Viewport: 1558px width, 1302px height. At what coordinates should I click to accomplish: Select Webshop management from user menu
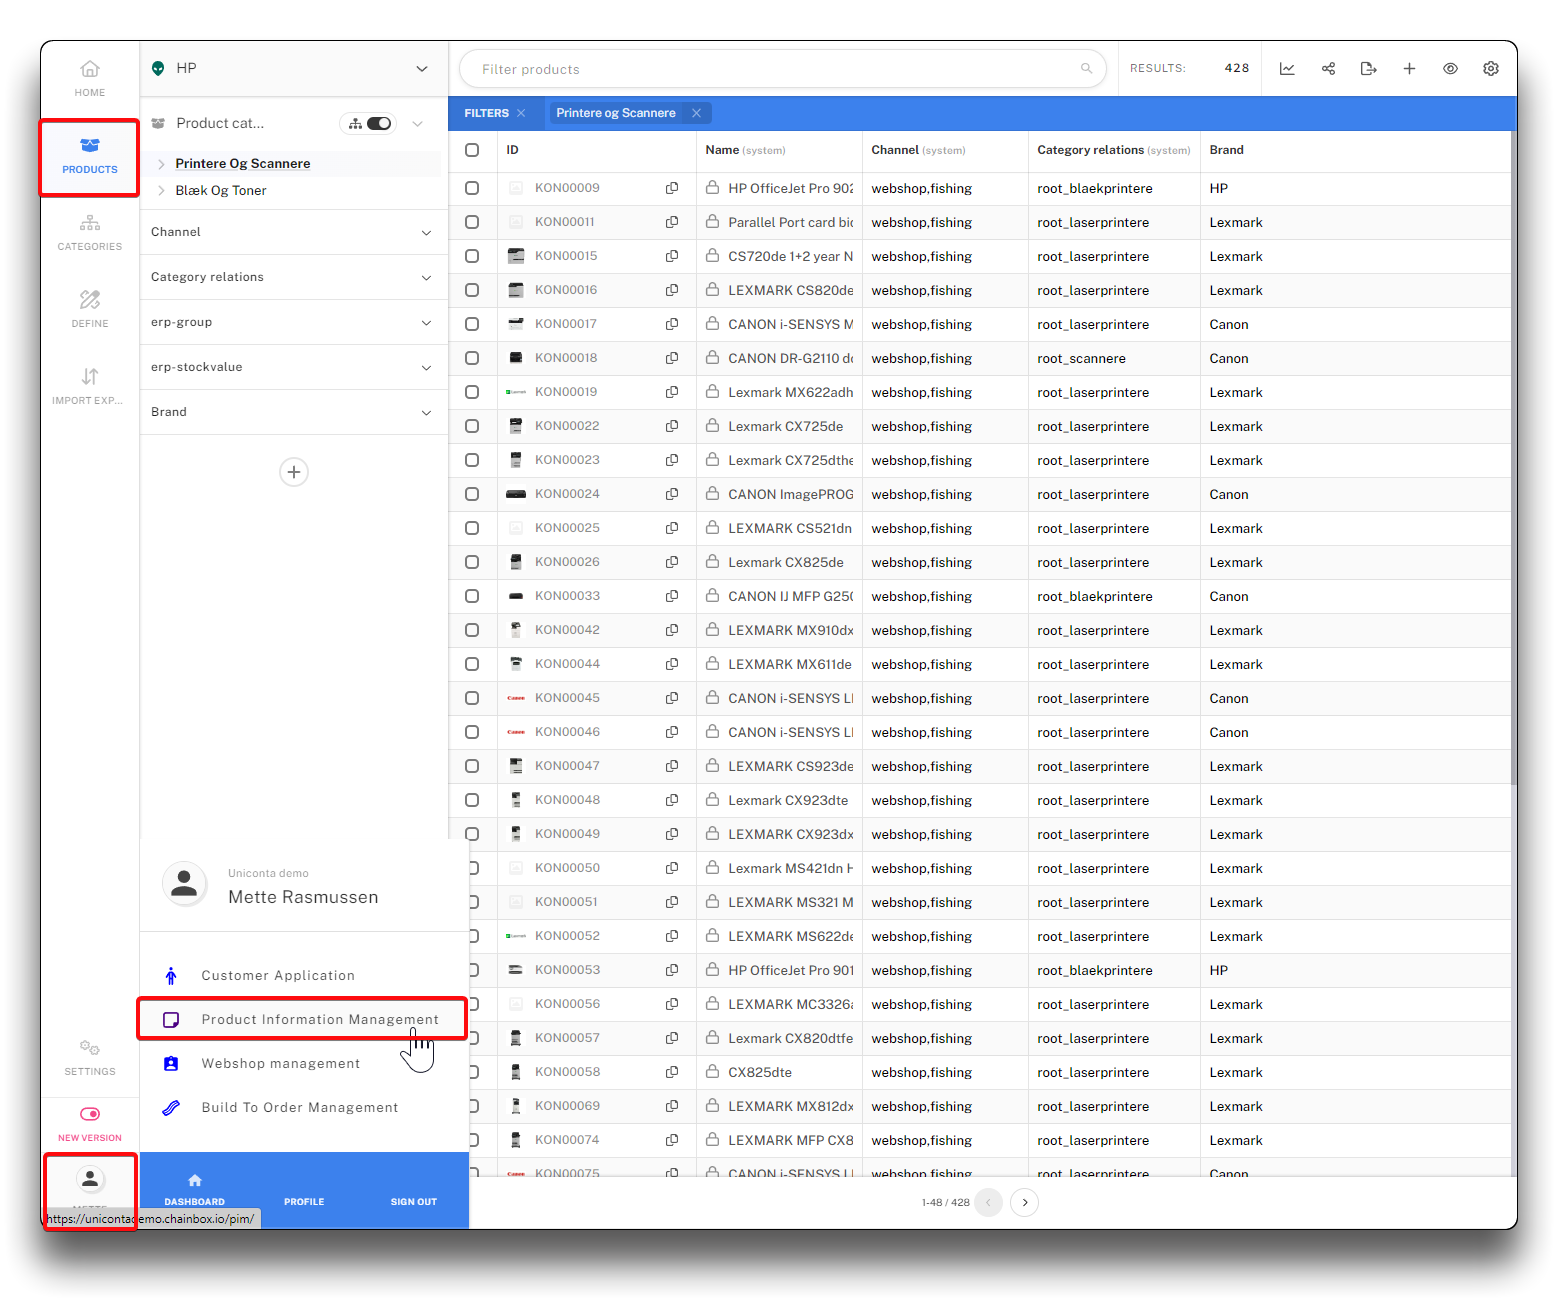[x=281, y=1064]
